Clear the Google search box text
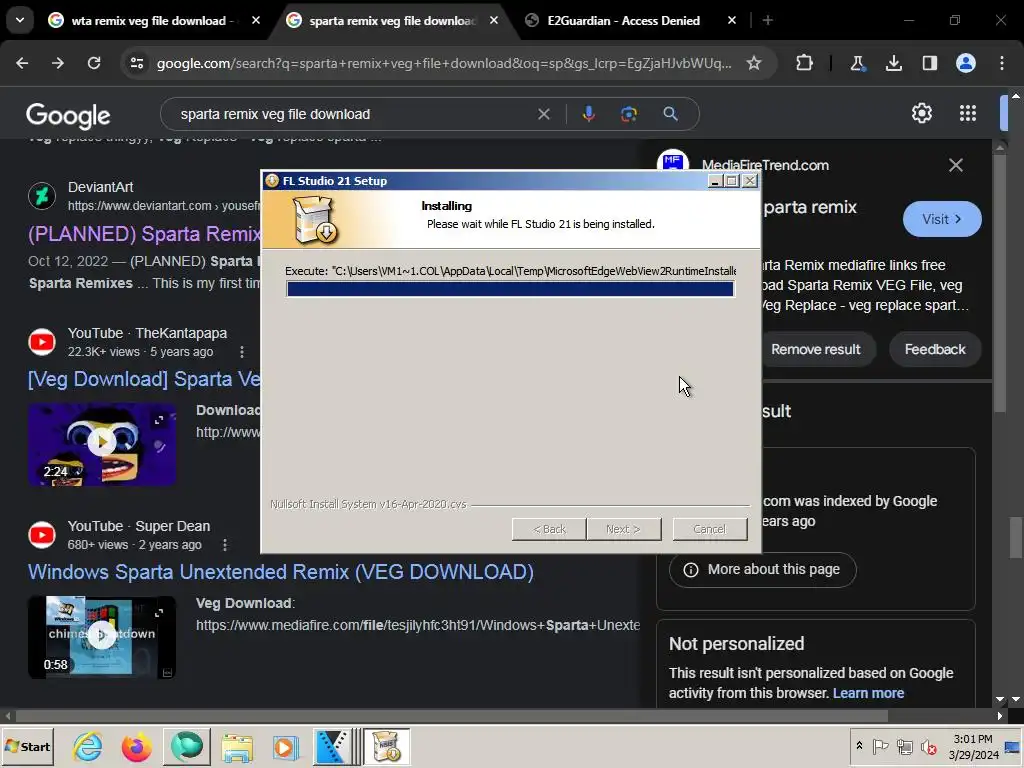 pos(543,114)
